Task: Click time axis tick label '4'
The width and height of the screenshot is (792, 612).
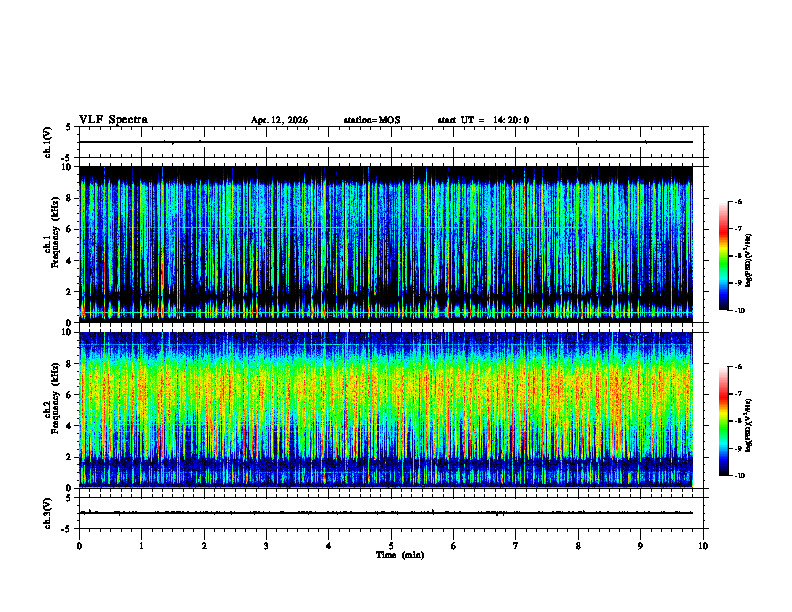Action: 329,546
